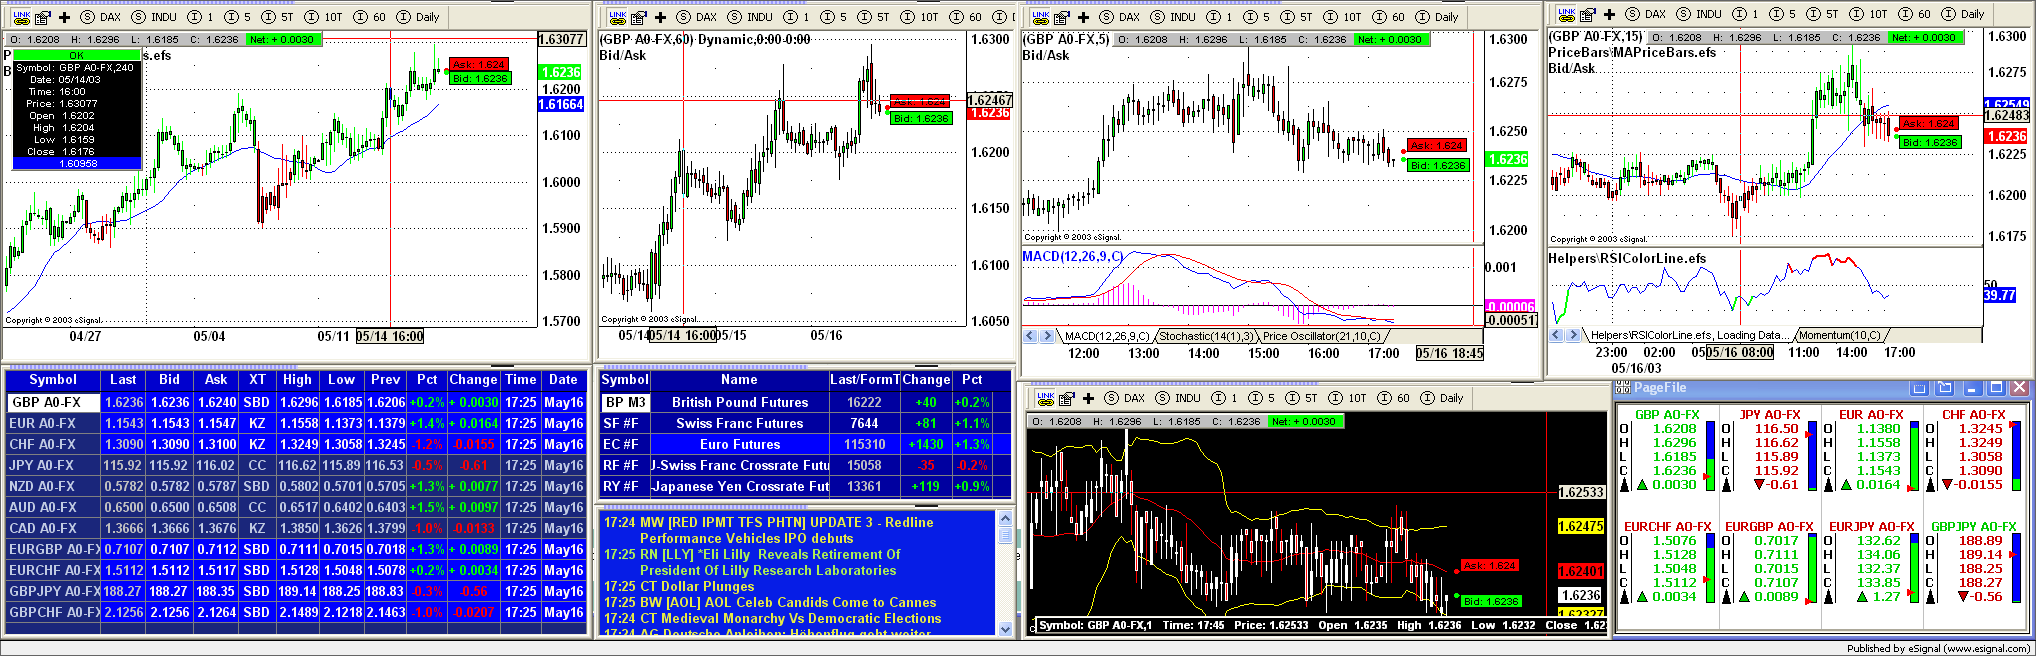
Task: Open properties icon in the 60-minute chart toolbar
Action: [x=639, y=17]
